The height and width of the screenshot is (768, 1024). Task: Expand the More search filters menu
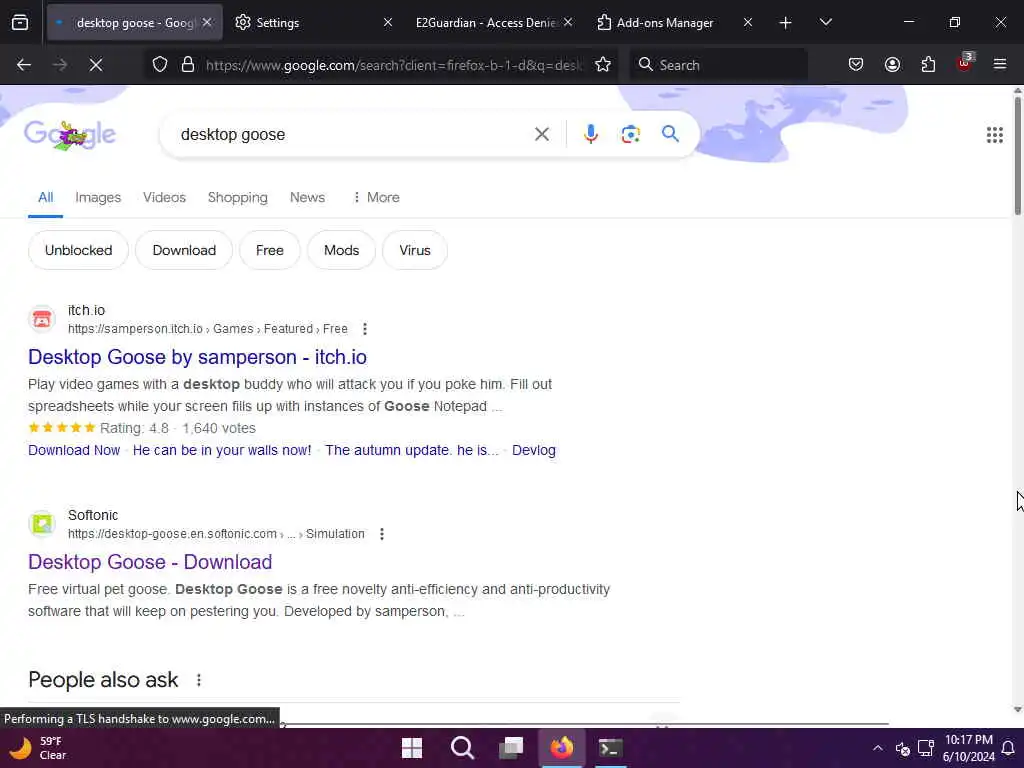click(376, 197)
